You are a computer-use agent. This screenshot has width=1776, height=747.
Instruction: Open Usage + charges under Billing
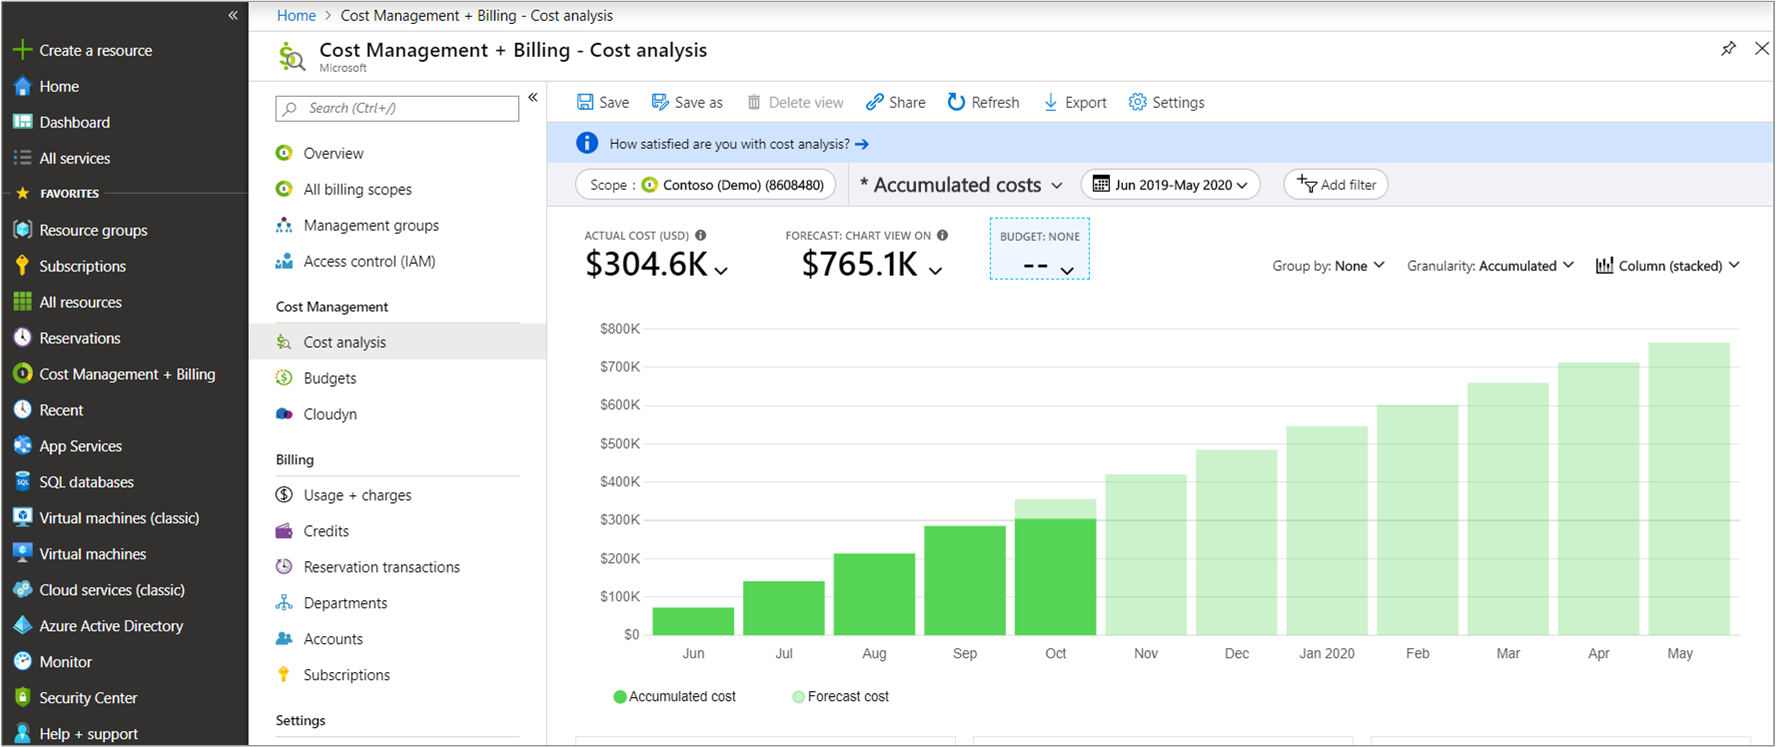(x=357, y=495)
